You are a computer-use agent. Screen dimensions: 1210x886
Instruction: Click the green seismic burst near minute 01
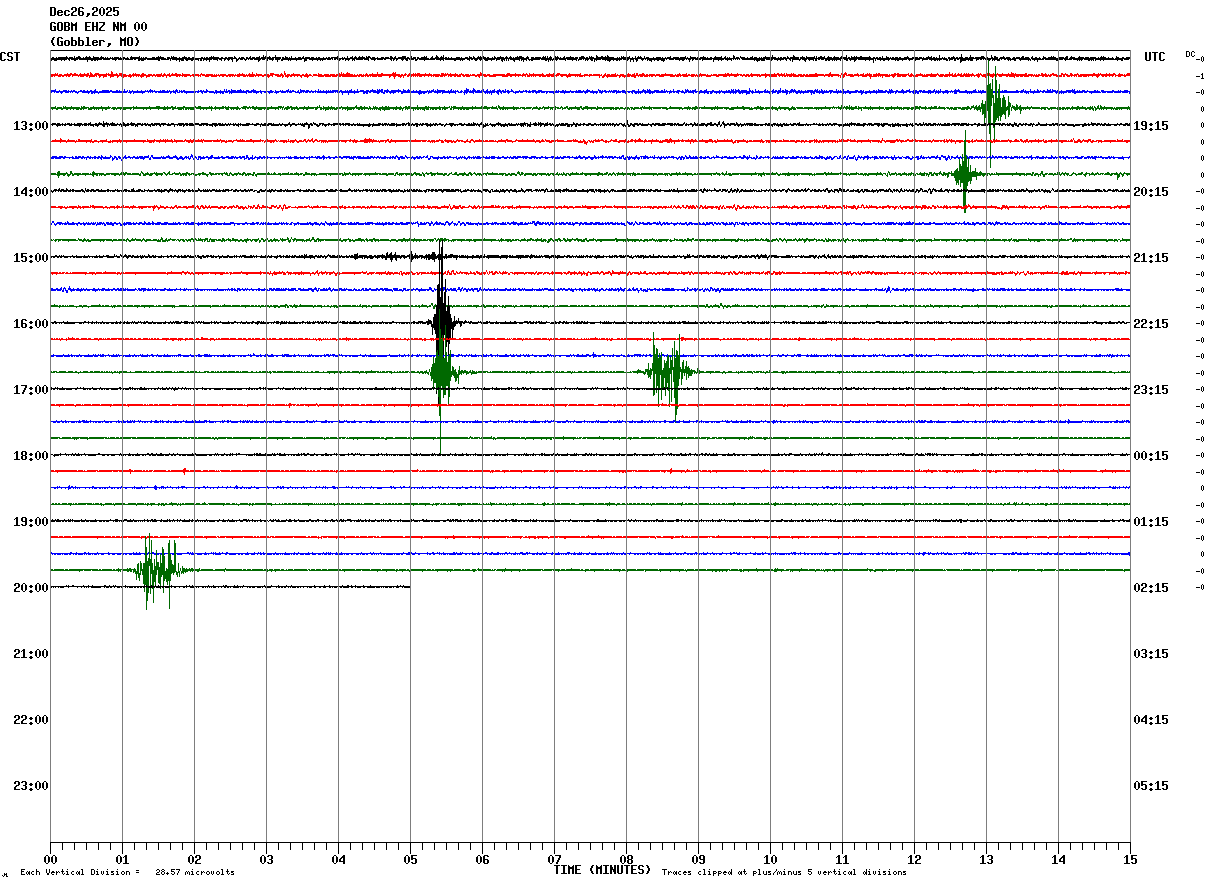coord(158,571)
